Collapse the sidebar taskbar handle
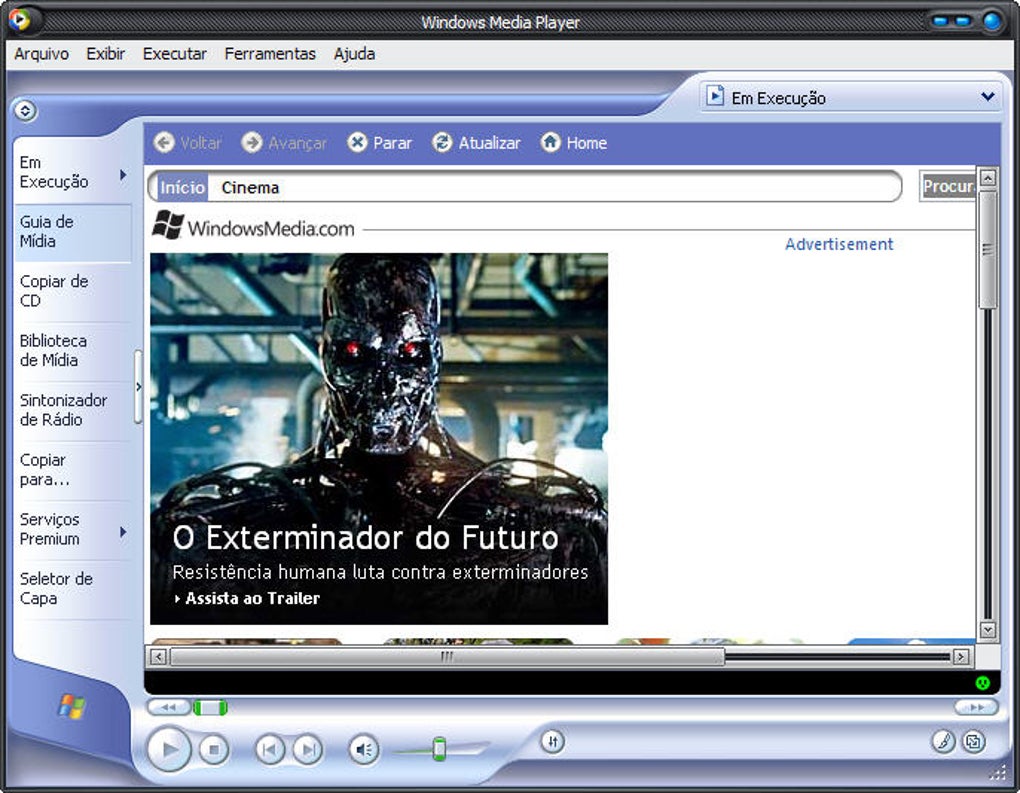Viewport: 1020px width, 793px height. tap(138, 386)
